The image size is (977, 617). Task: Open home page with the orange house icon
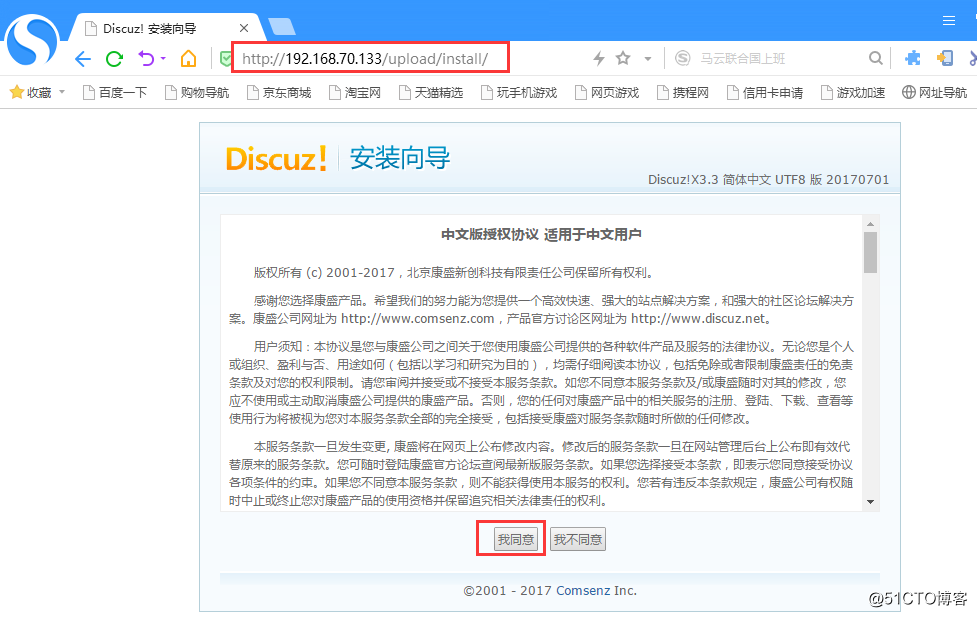pyautogui.click(x=188, y=59)
